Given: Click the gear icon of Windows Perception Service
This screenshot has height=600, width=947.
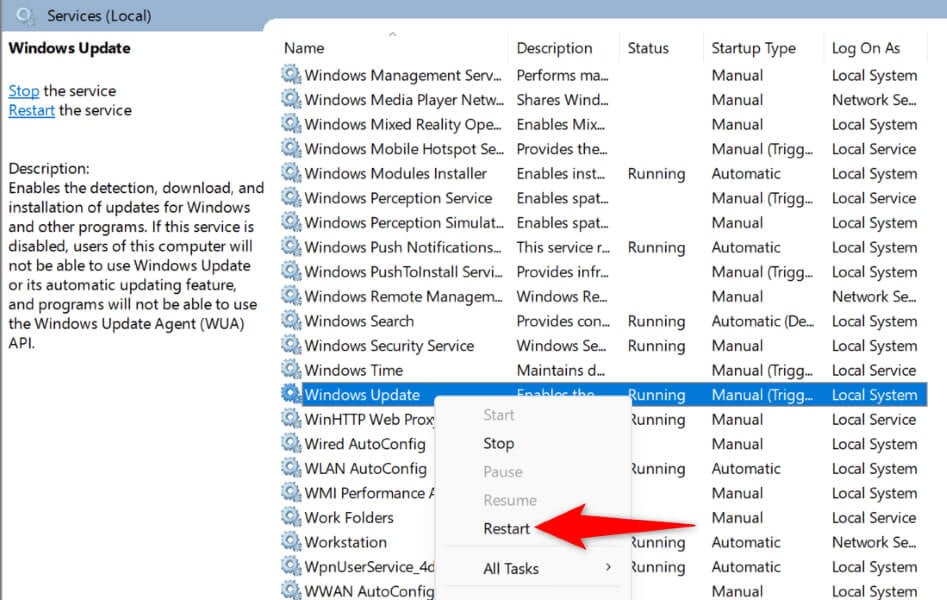Looking at the screenshot, I should (x=291, y=198).
